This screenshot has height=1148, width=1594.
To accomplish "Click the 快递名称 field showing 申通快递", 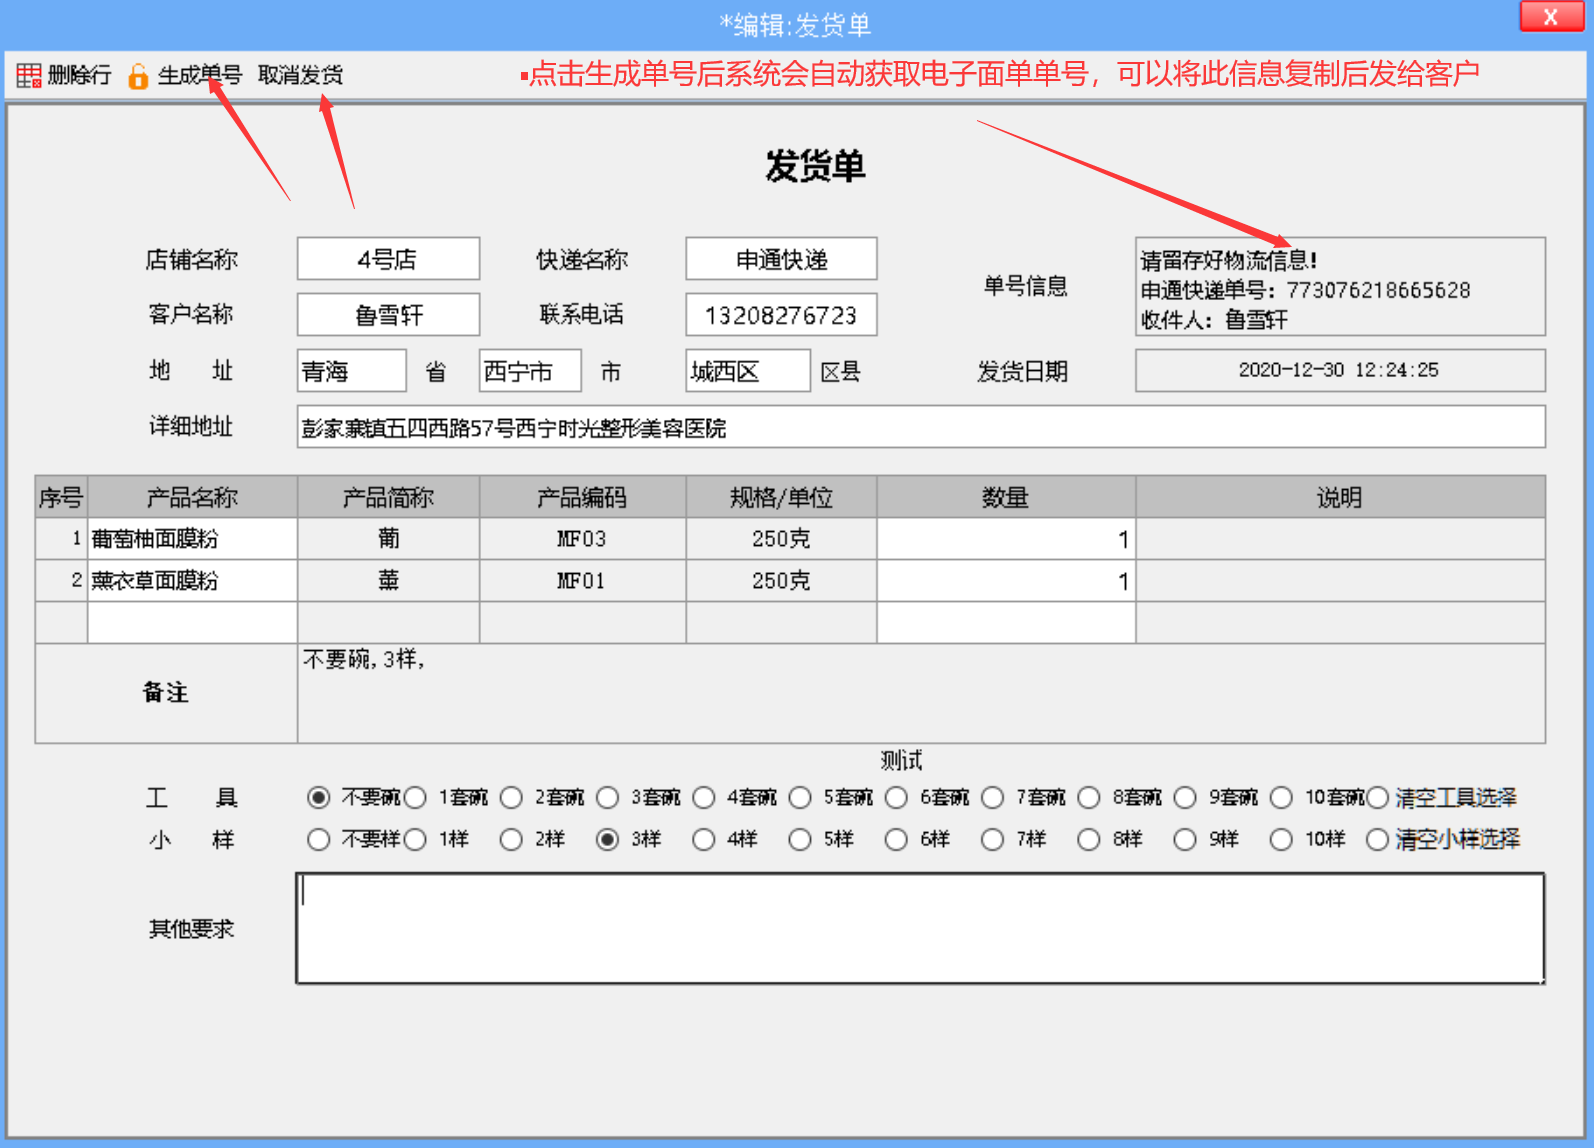I will pyautogui.click(x=781, y=260).
